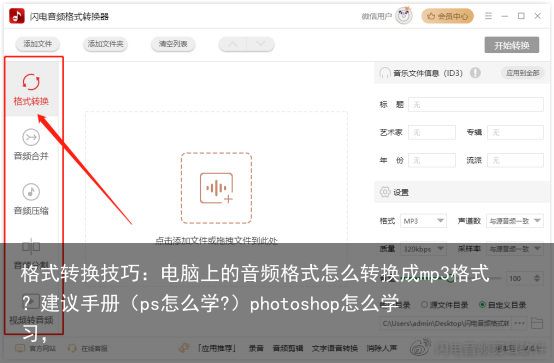Click the 标题 title input field
554x363 pixels.
476,105
